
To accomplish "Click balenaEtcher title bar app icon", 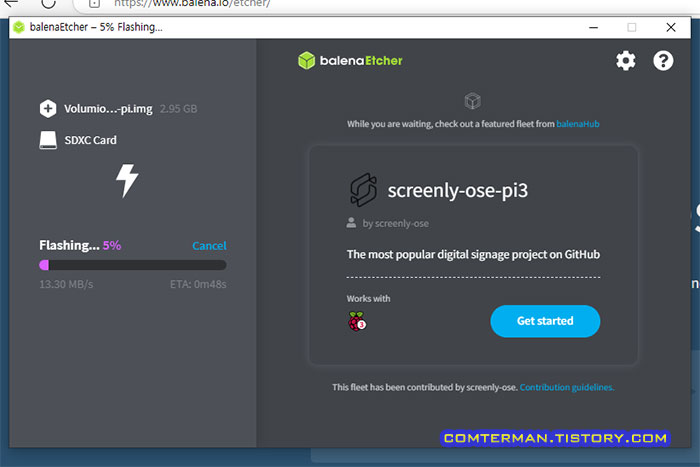I will click(x=19, y=27).
